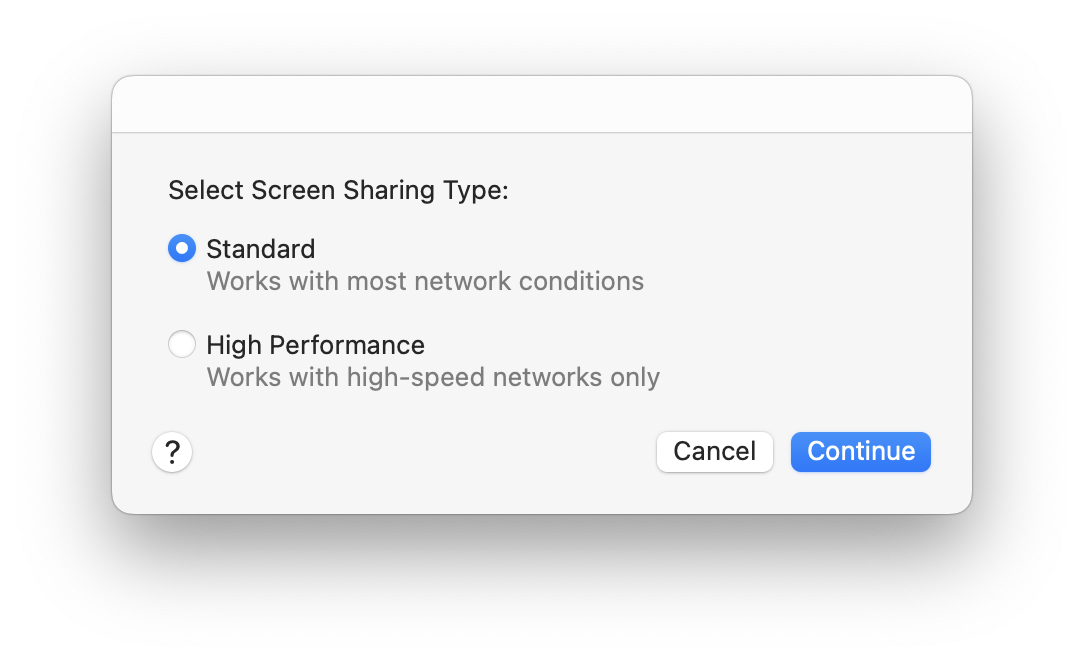Viewport: 1084px width, 662px height.
Task: Click the highlighted default Continue action
Action: pyautogui.click(x=860, y=452)
